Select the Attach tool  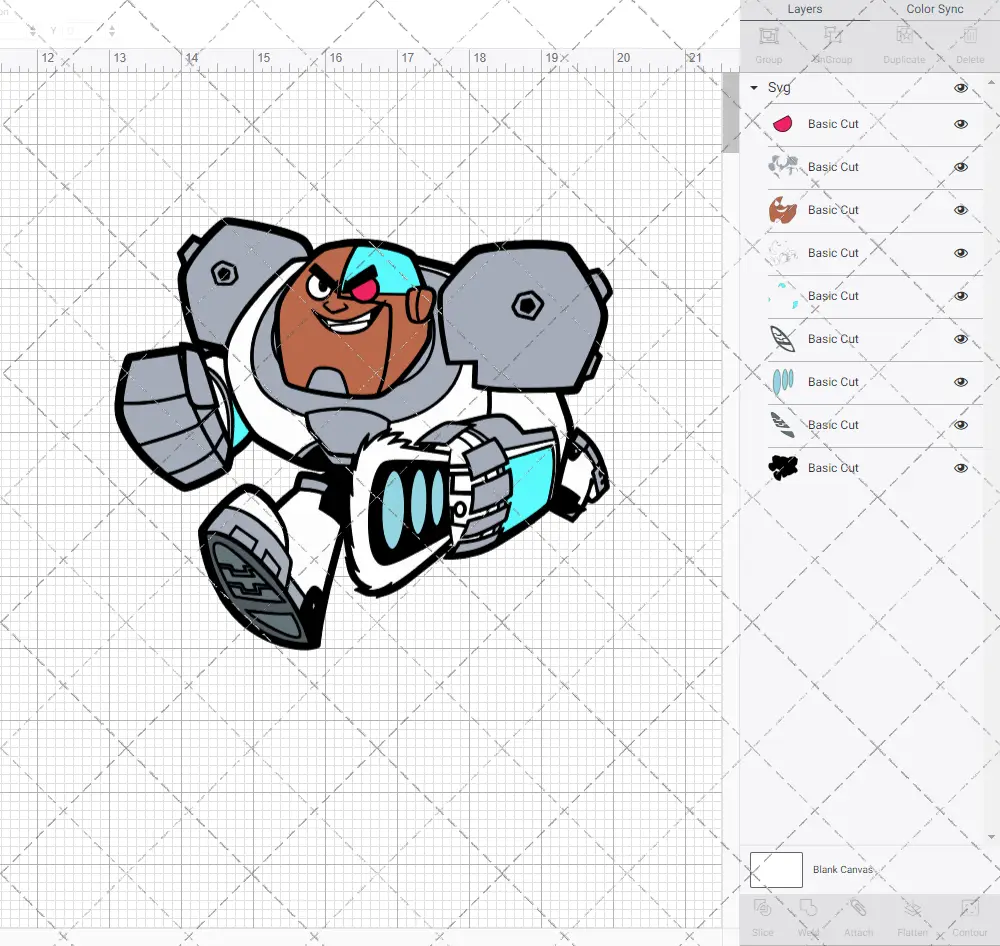(x=858, y=908)
